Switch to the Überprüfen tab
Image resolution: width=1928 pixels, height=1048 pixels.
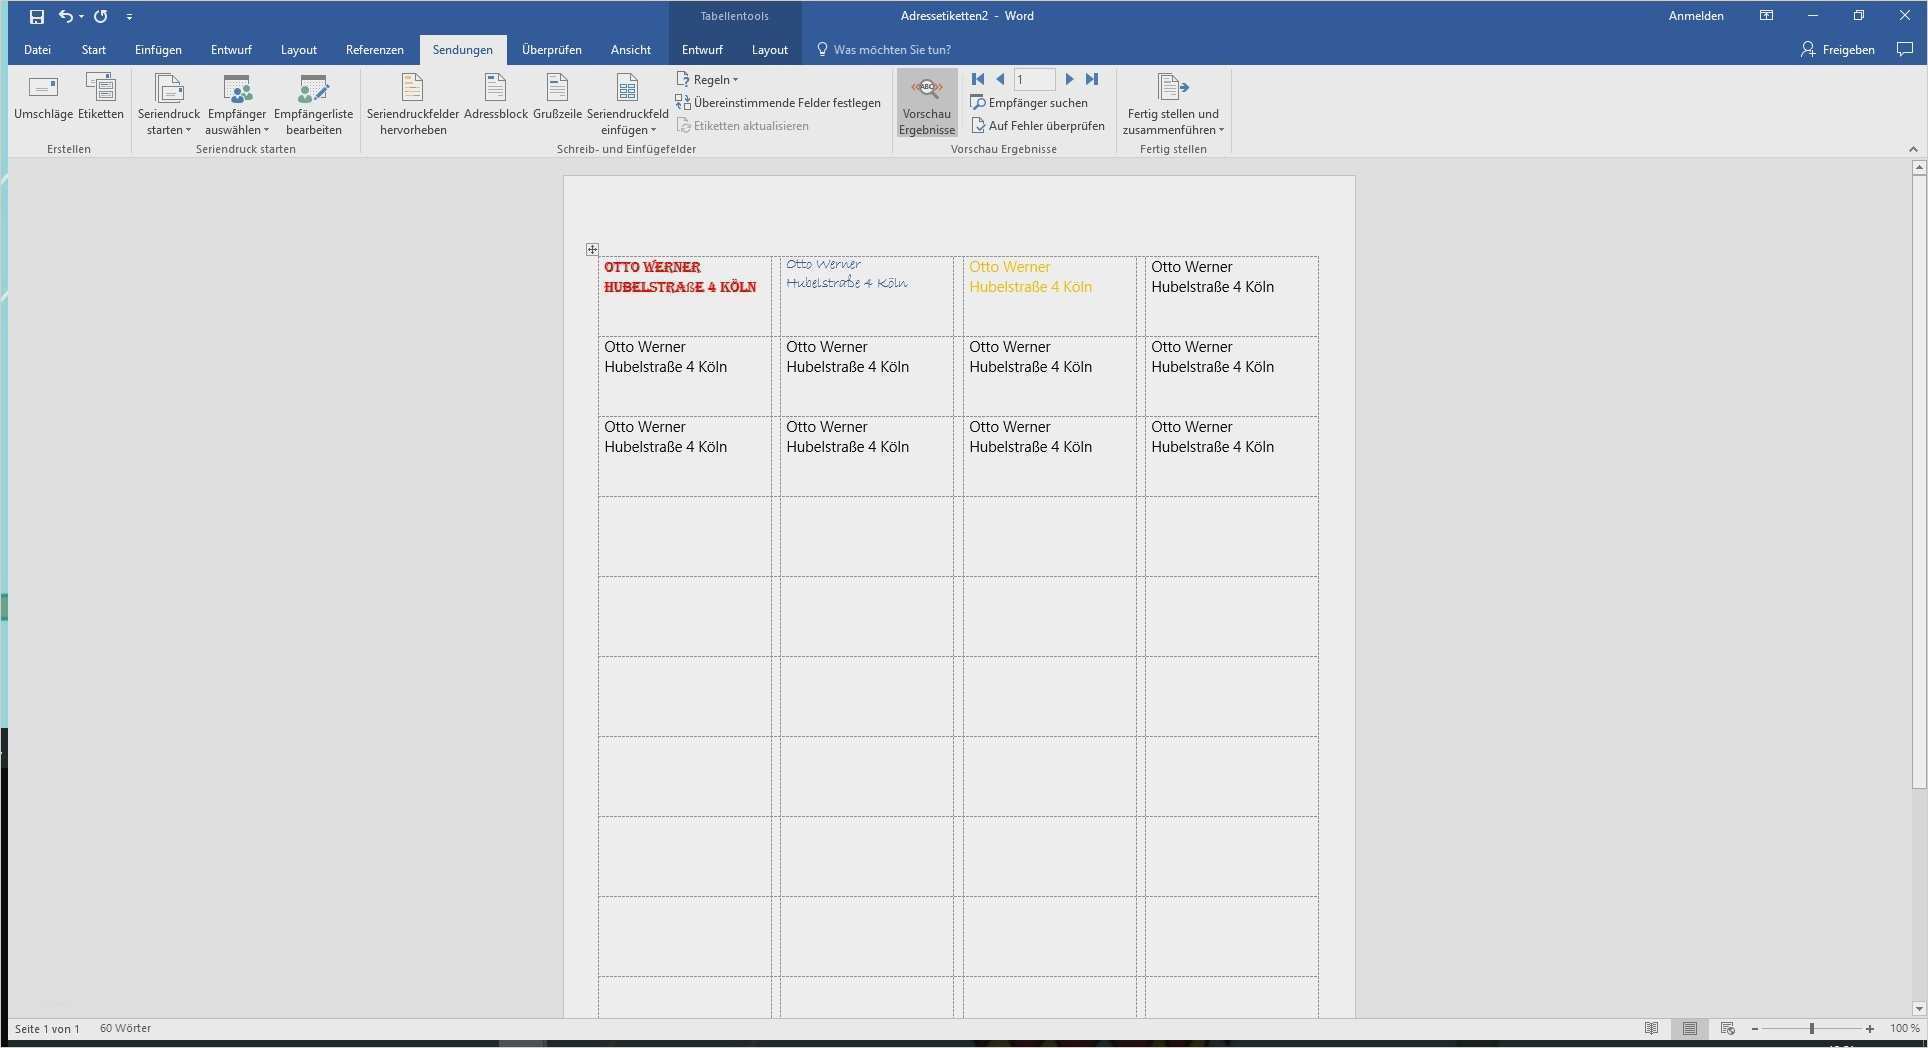(x=552, y=50)
